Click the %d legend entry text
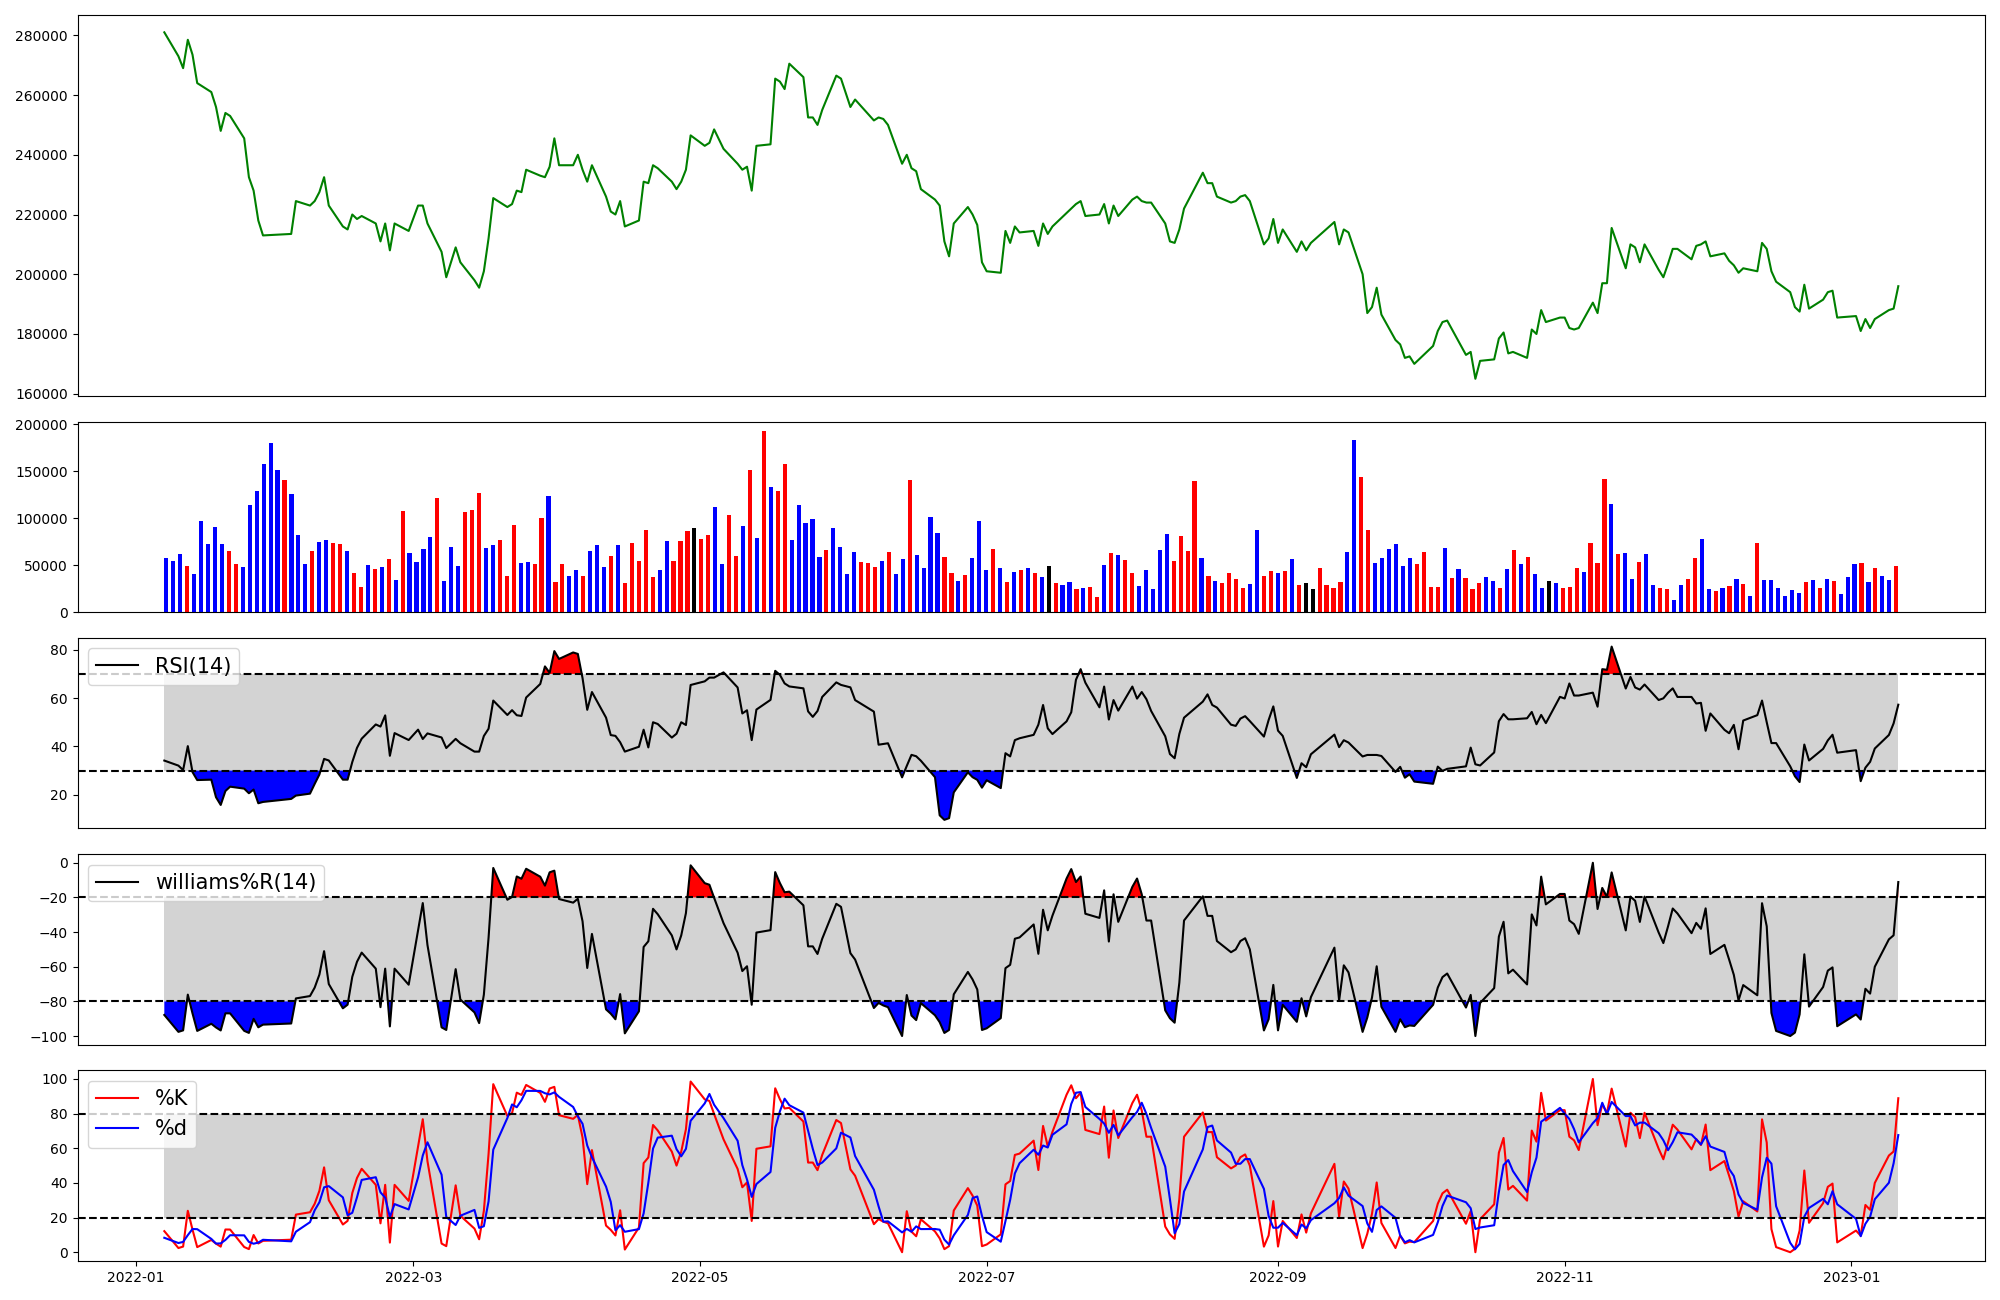2000x1300 pixels. click(171, 1128)
